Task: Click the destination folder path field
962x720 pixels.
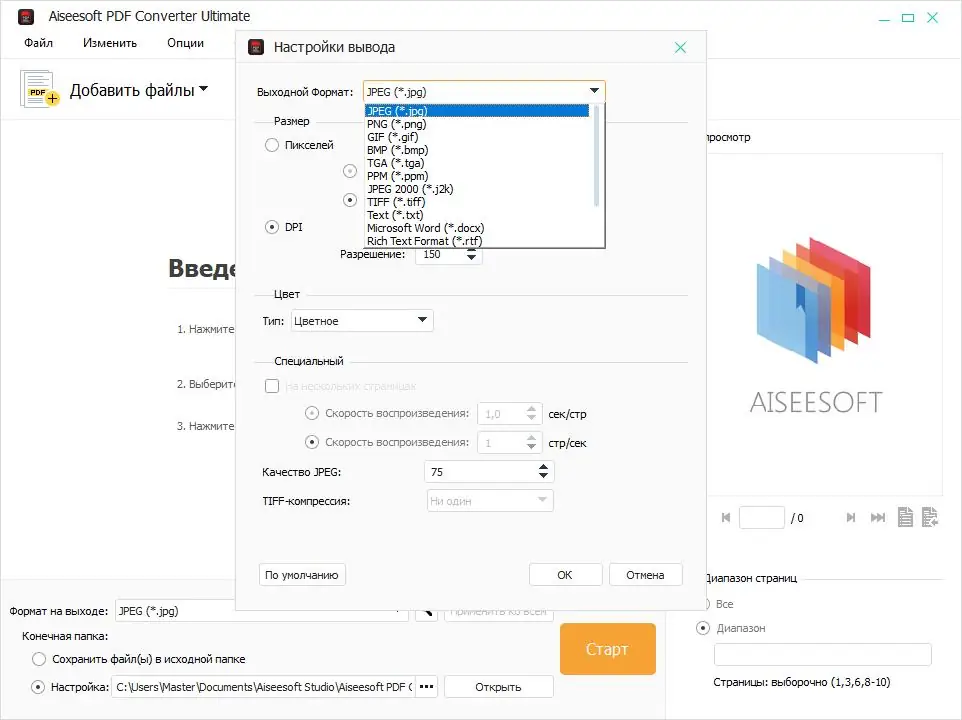Action: pyautogui.click(x=264, y=687)
